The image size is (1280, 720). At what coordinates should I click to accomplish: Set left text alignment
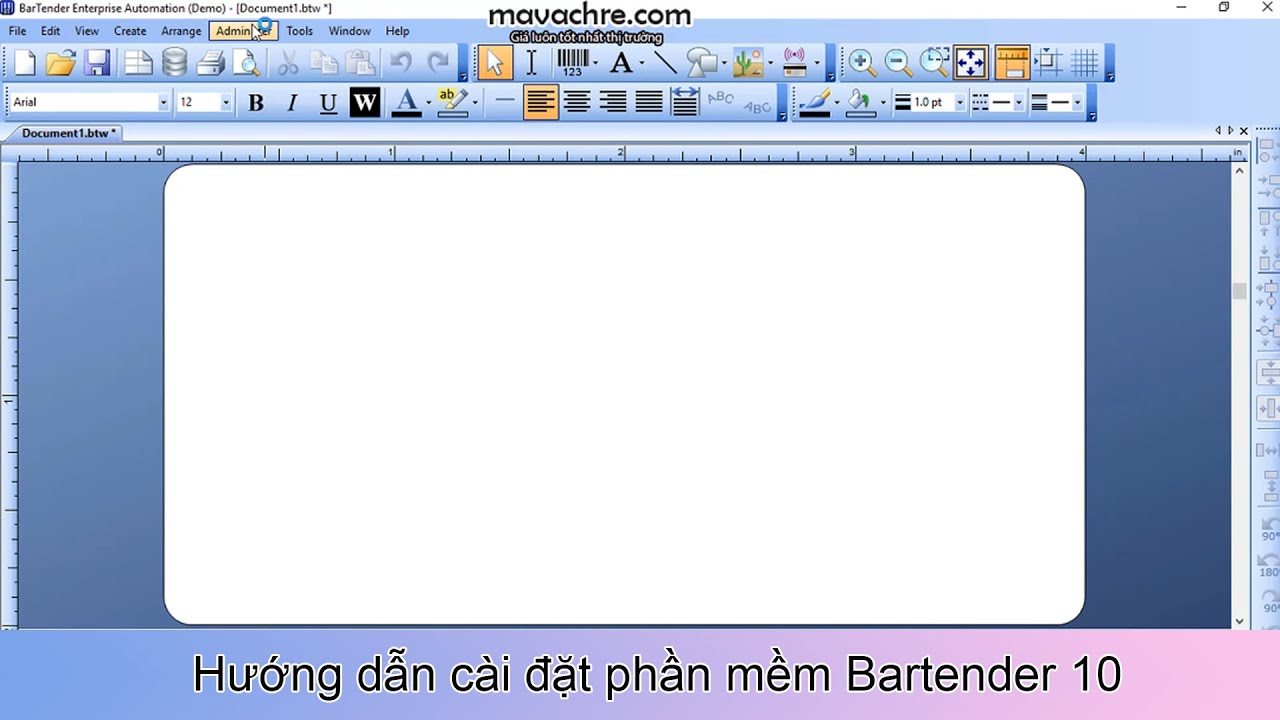tap(541, 102)
